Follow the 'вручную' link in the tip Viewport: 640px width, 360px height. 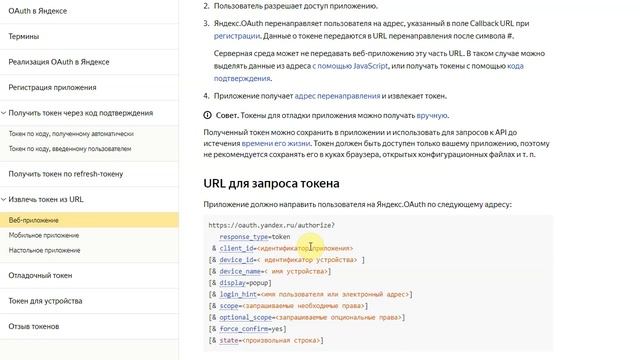coord(432,116)
